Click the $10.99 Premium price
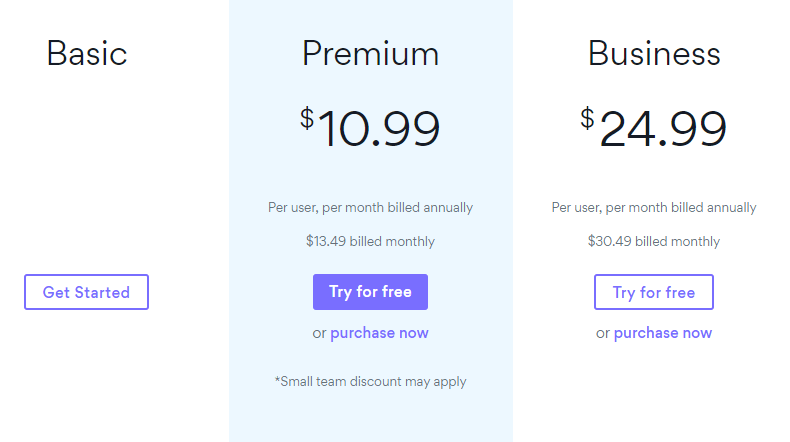The width and height of the screenshot is (790, 442). click(370, 127)
